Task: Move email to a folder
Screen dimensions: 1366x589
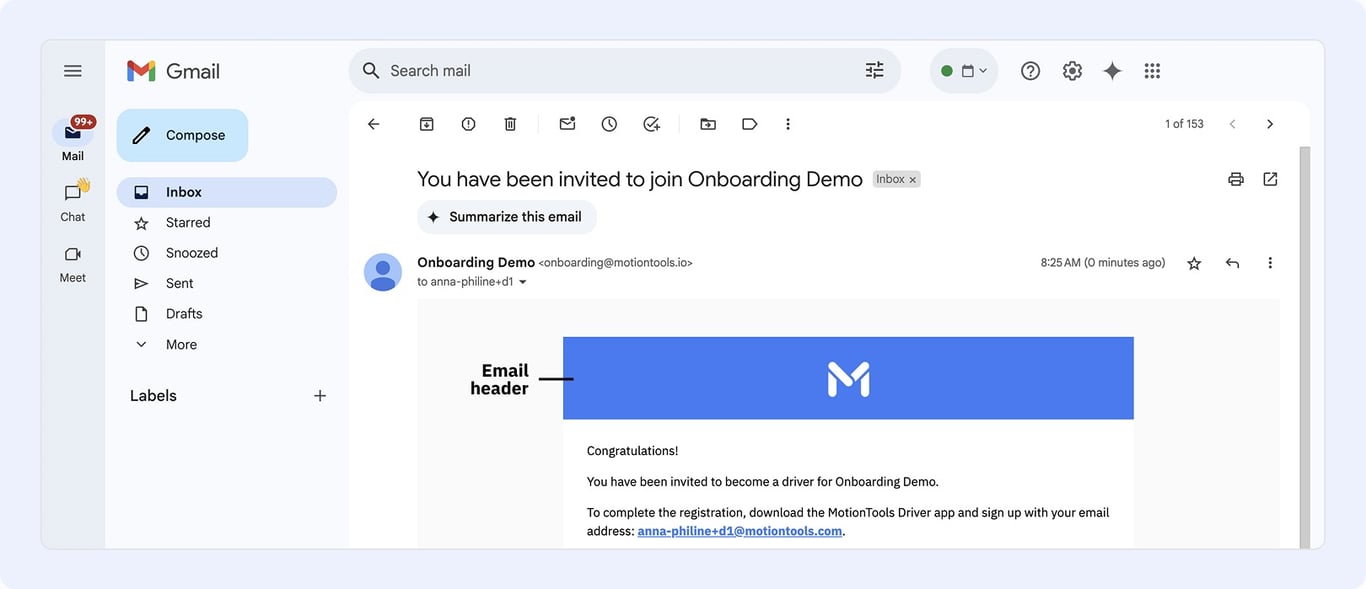Action: 708,124
